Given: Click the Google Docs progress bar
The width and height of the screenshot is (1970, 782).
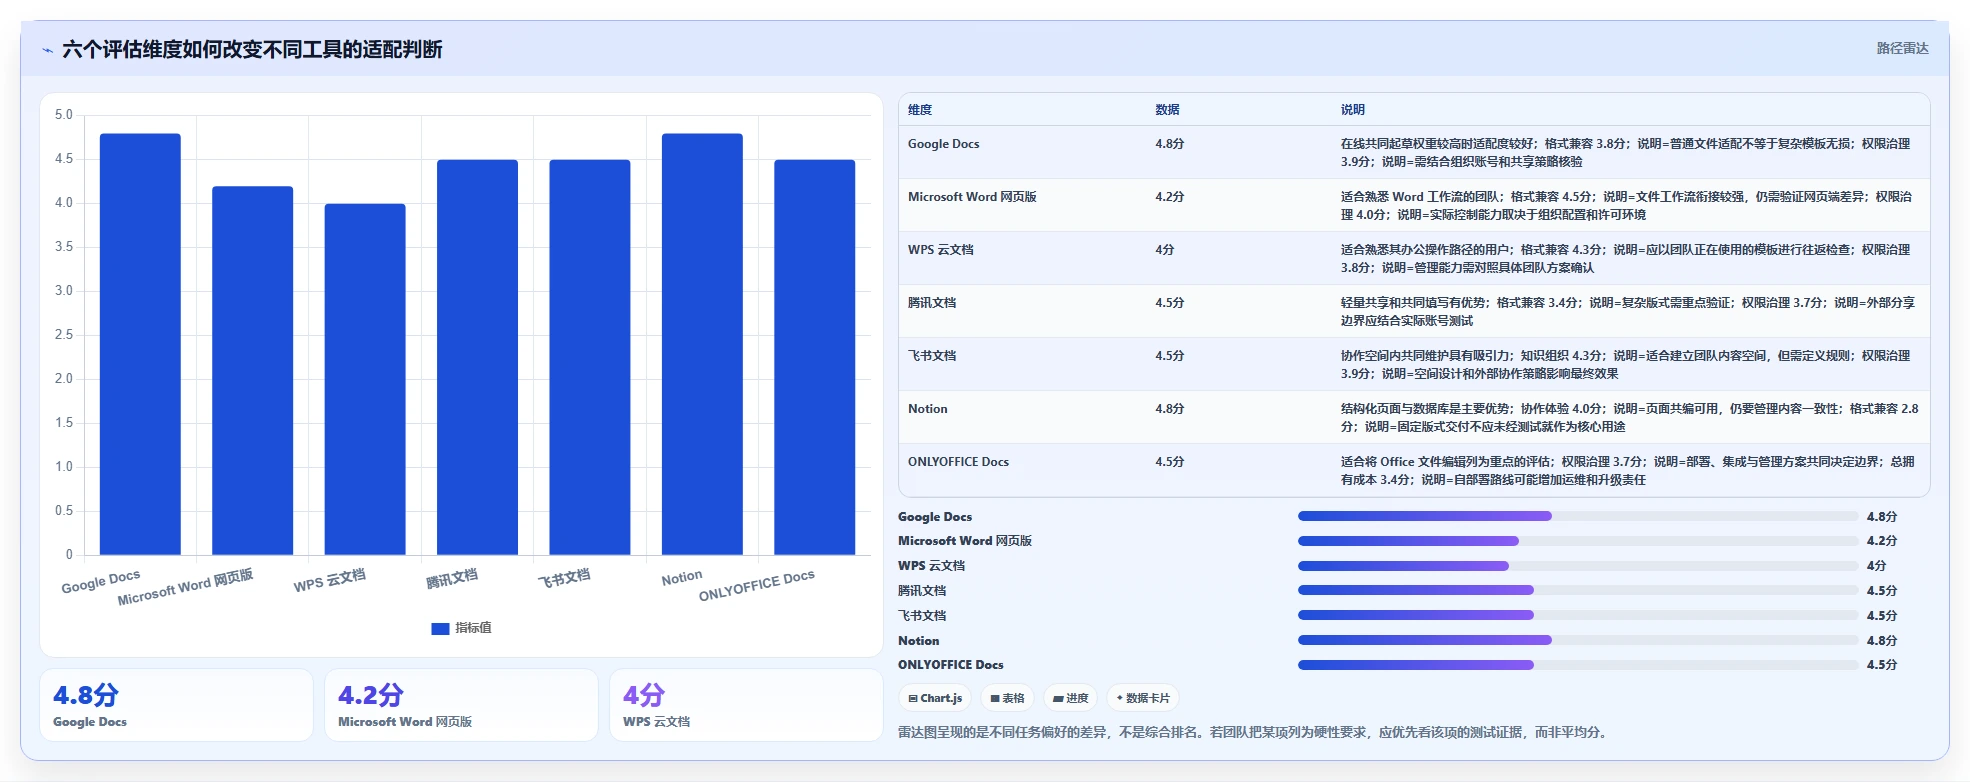Looking at the screenshot, I should click(1578, 516).
